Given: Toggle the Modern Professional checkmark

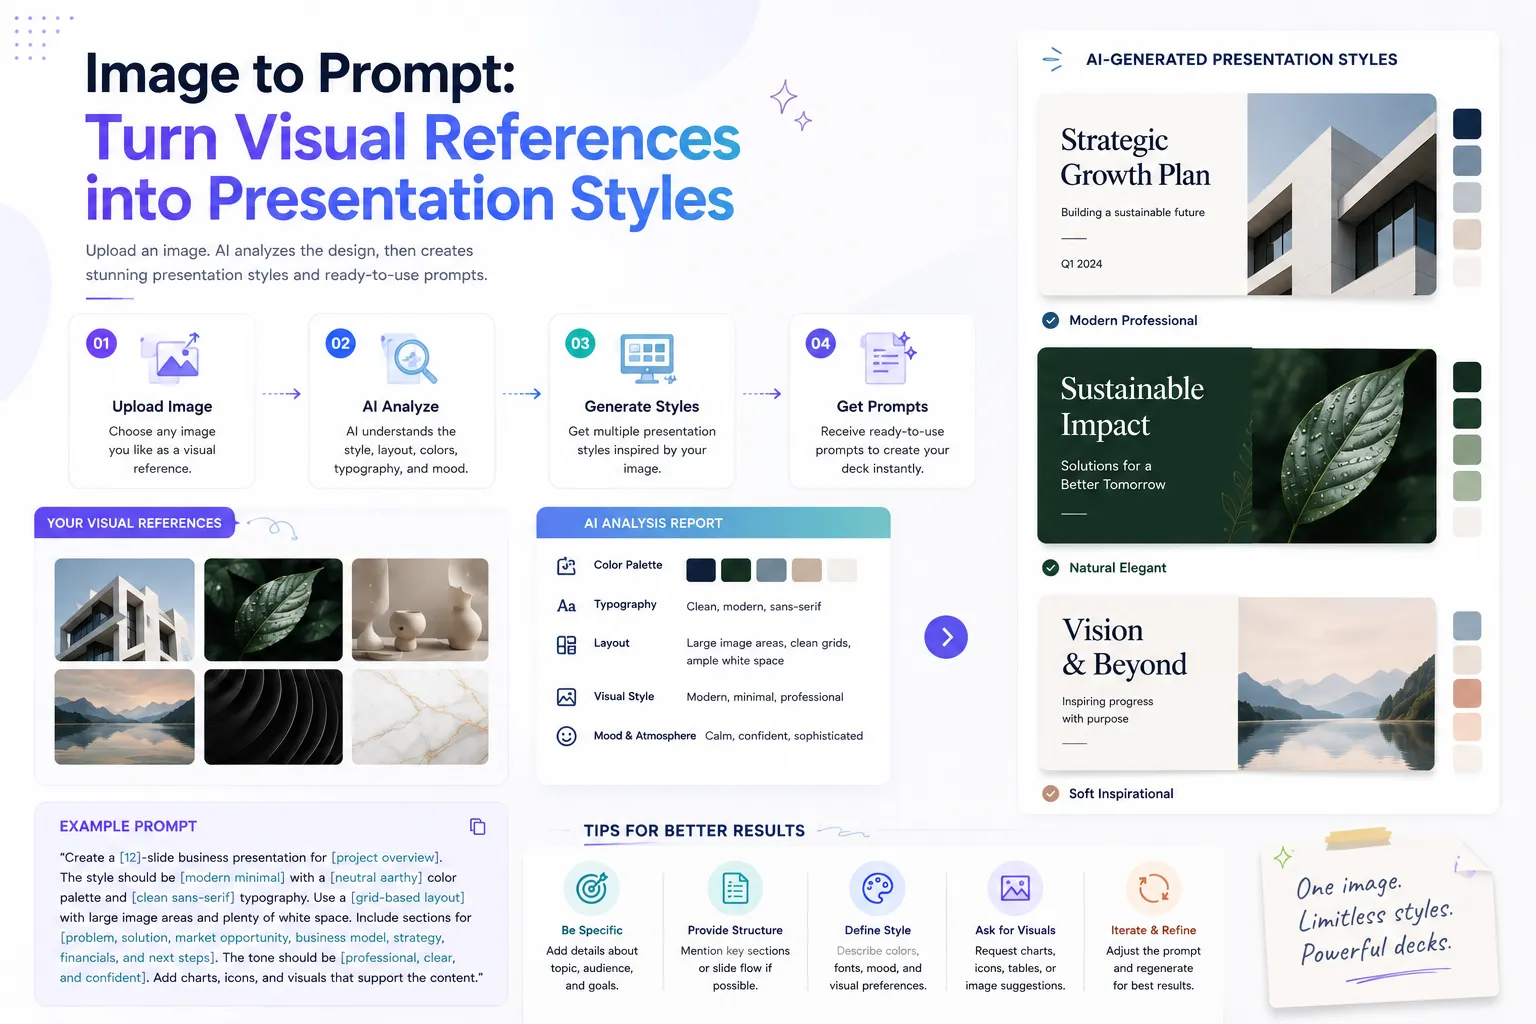Looking at the screenshot, I should pos(1050,321).
